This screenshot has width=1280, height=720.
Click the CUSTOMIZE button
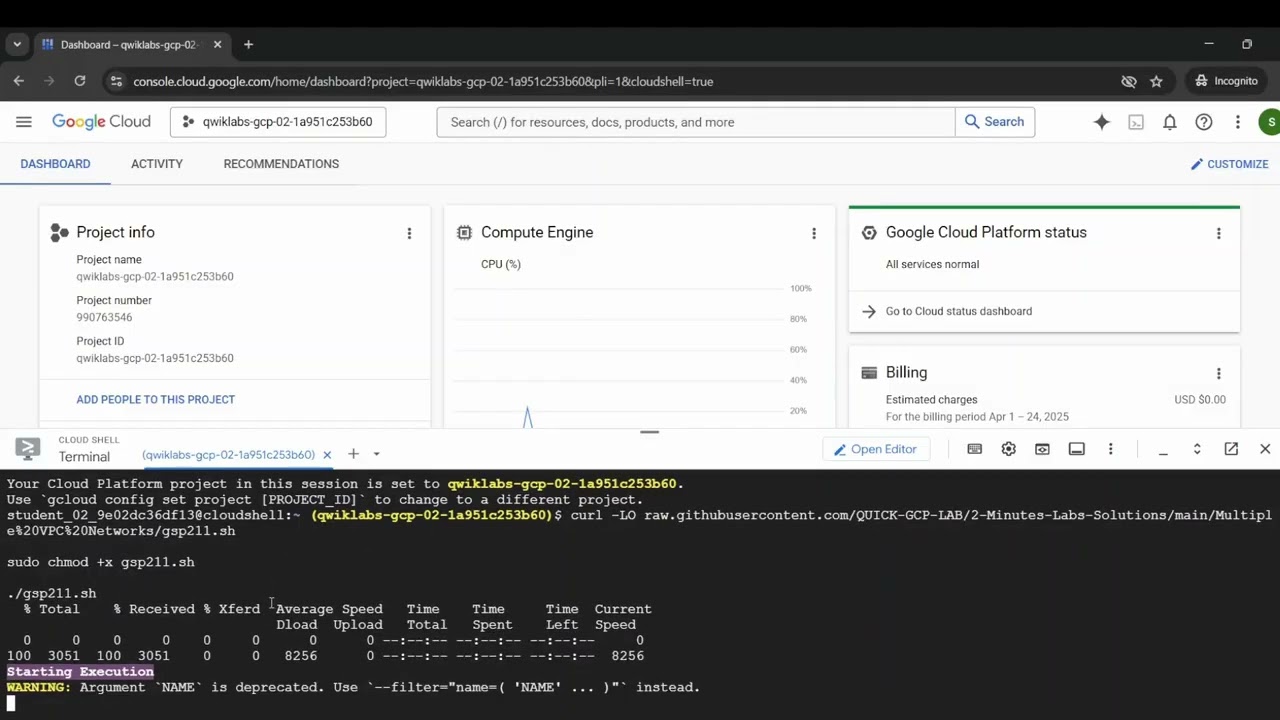[x=1229, y=164]
